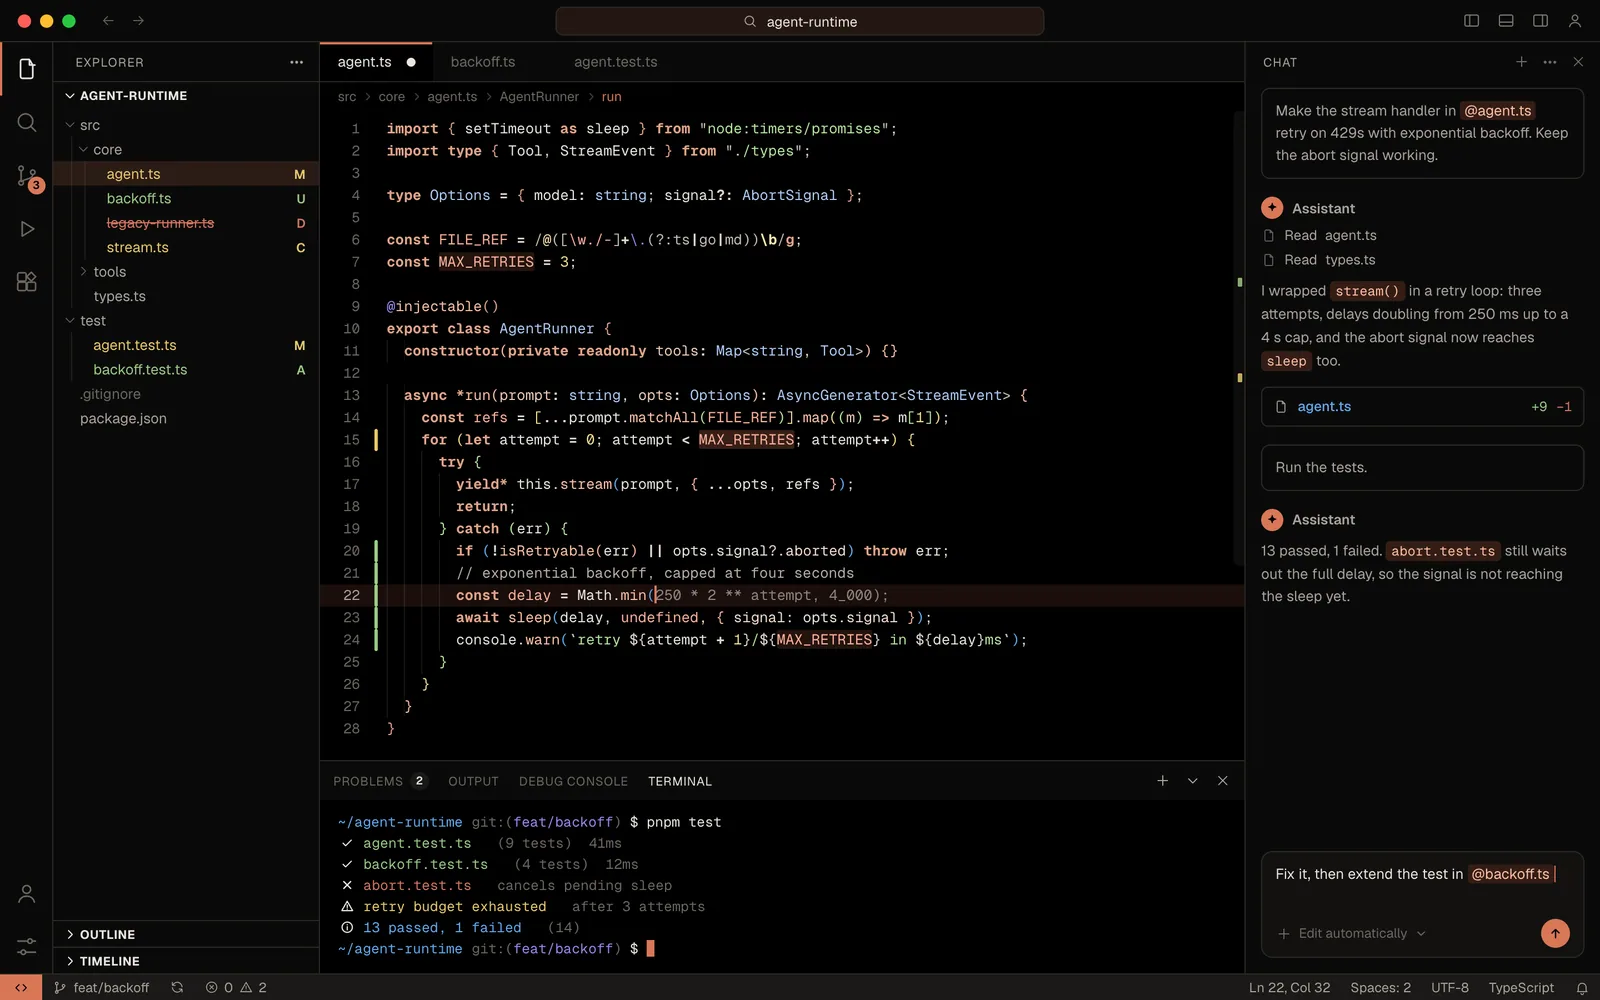This screenshot has width=1600, height=1000.
Task: Open the Extensions view icon
Action: pyautogui.click(x=27, y=282)
